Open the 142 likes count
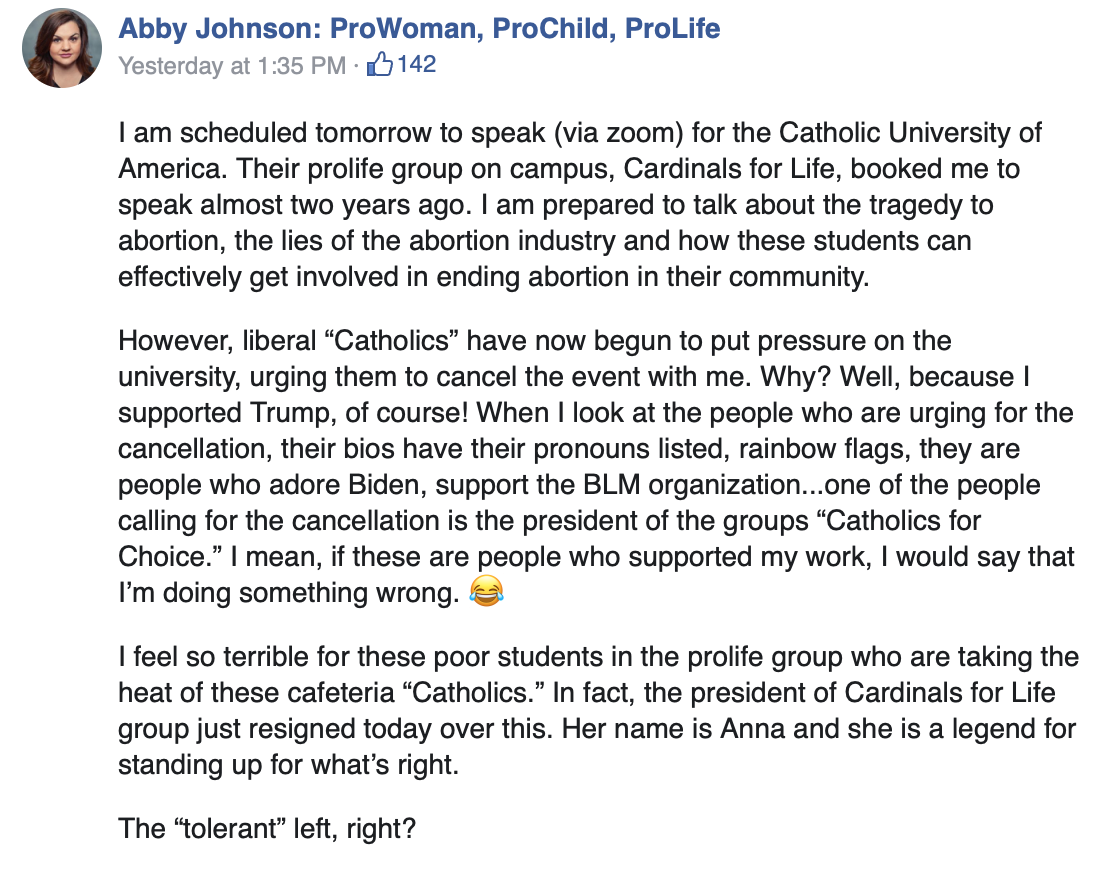Viewport: 1104px width, 886px height. [416, 64]
